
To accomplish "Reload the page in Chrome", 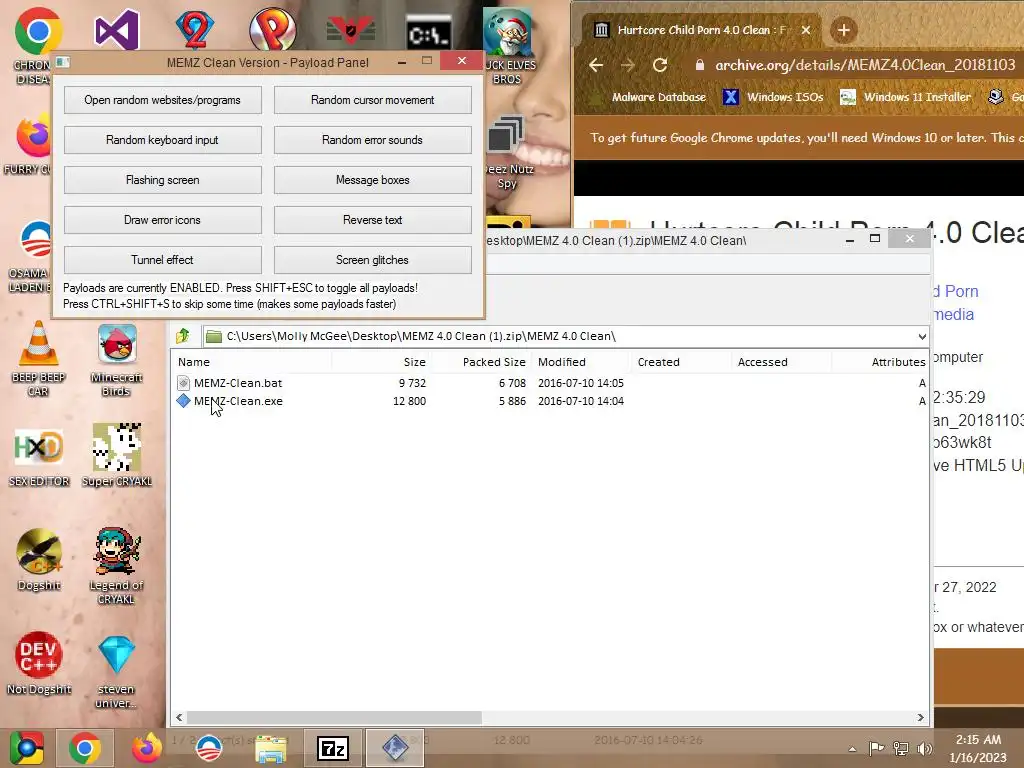I will coord(660,65).
